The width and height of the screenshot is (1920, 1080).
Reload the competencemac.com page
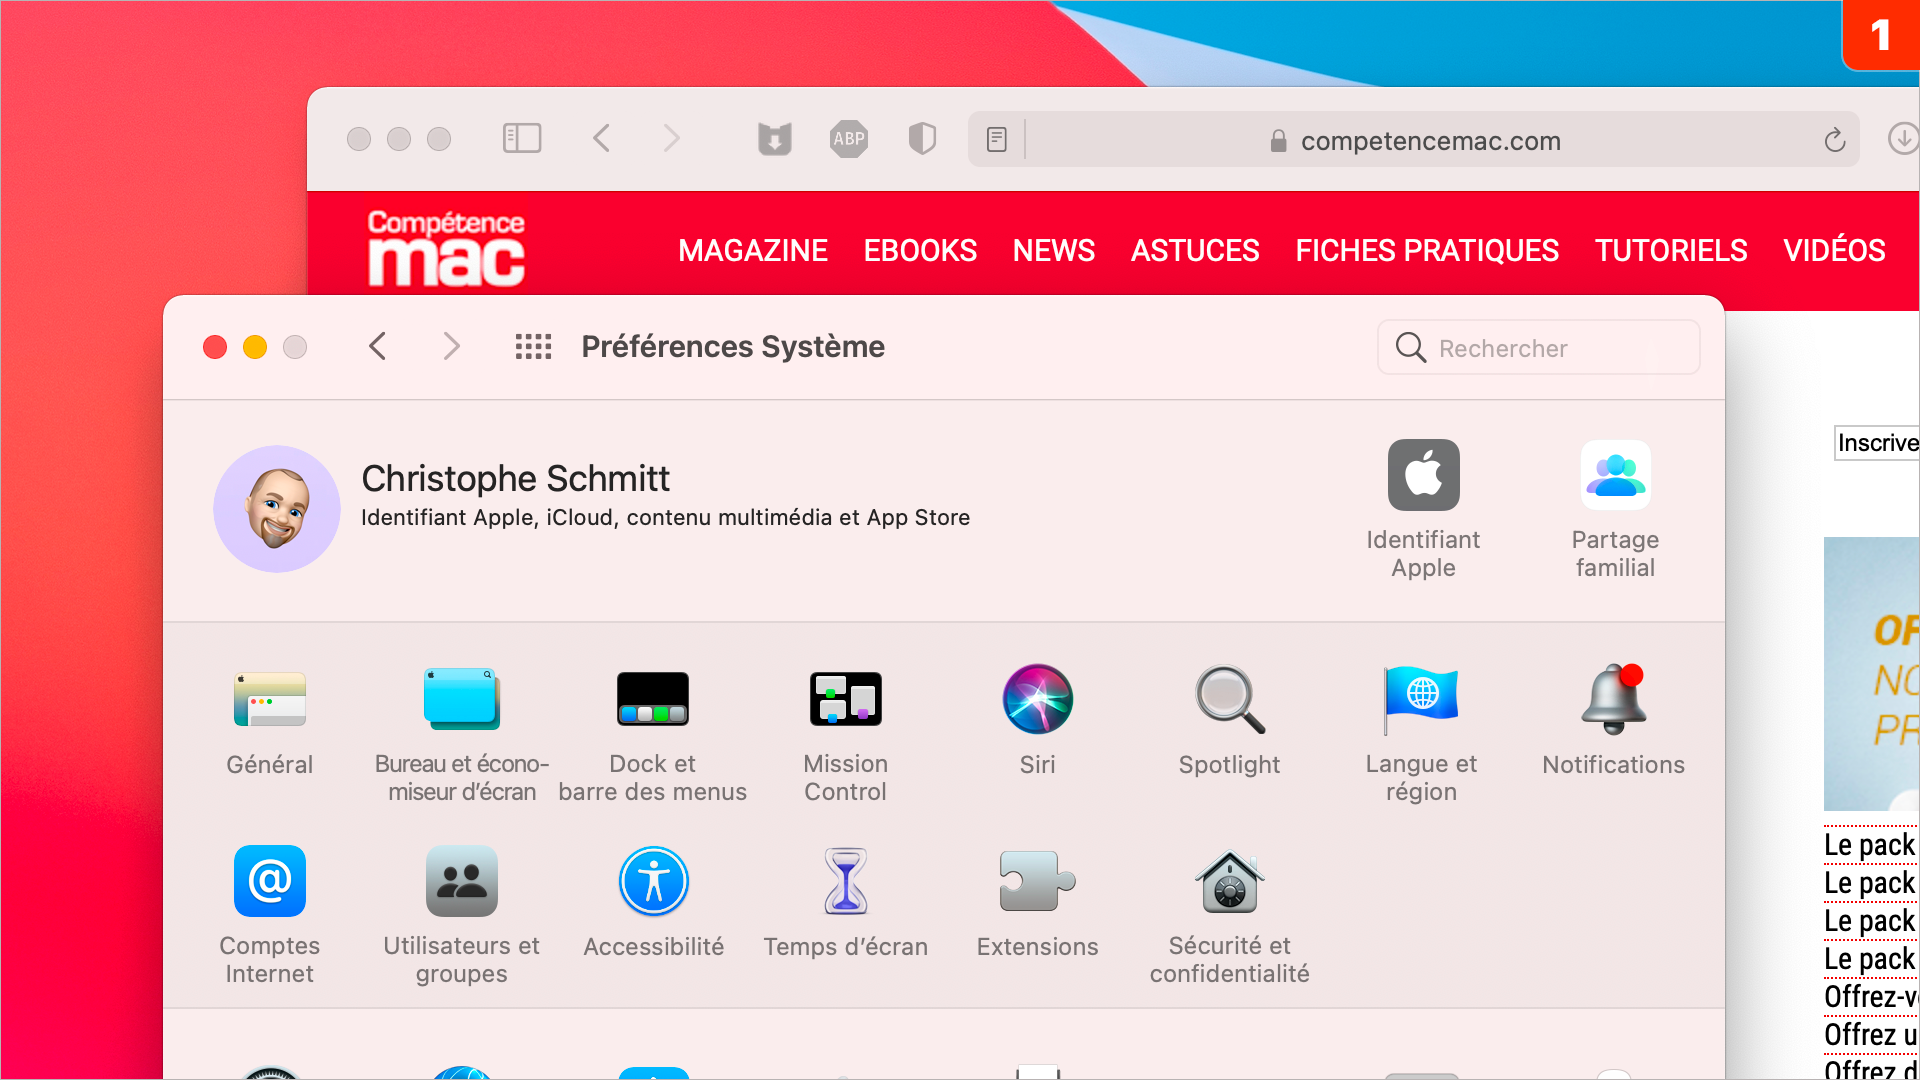point(1834,140)
